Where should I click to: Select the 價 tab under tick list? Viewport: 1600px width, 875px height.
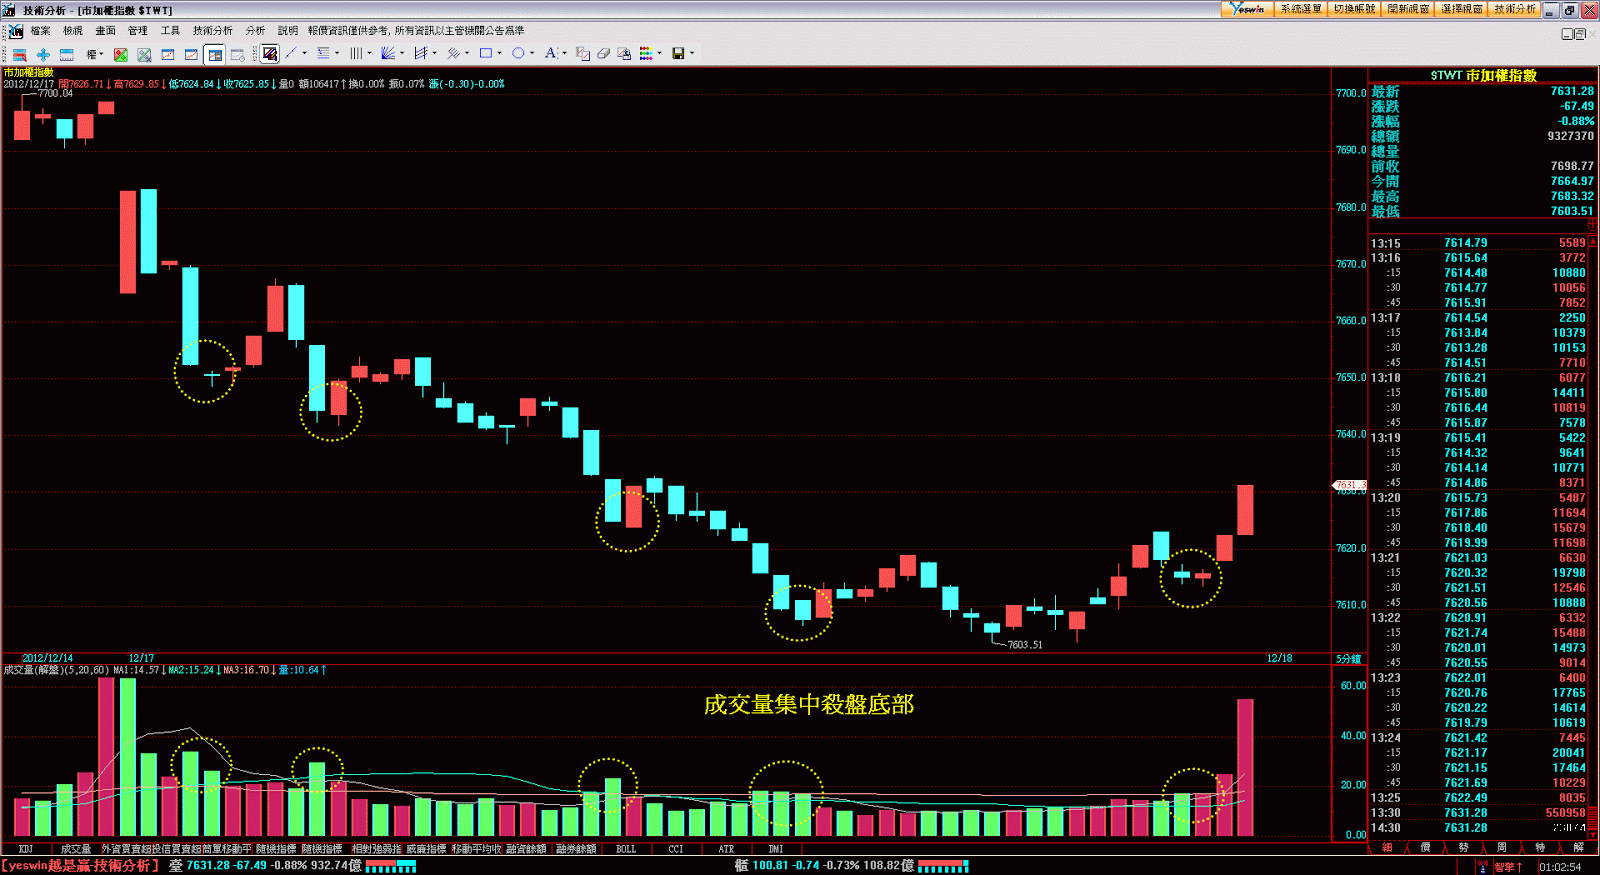[x=1425, y=848]
